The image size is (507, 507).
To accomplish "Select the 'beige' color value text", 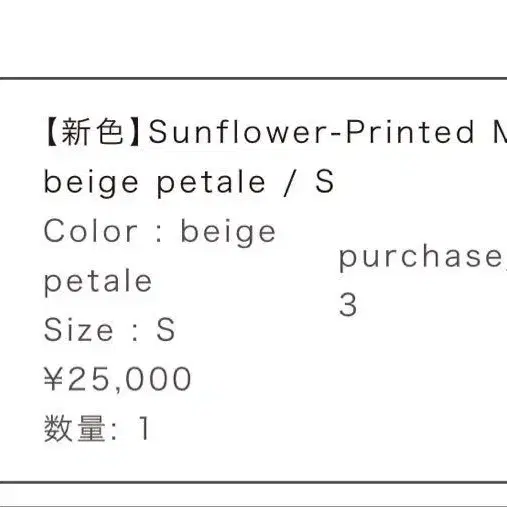I will pyautogui.click(x=228, y=233).
